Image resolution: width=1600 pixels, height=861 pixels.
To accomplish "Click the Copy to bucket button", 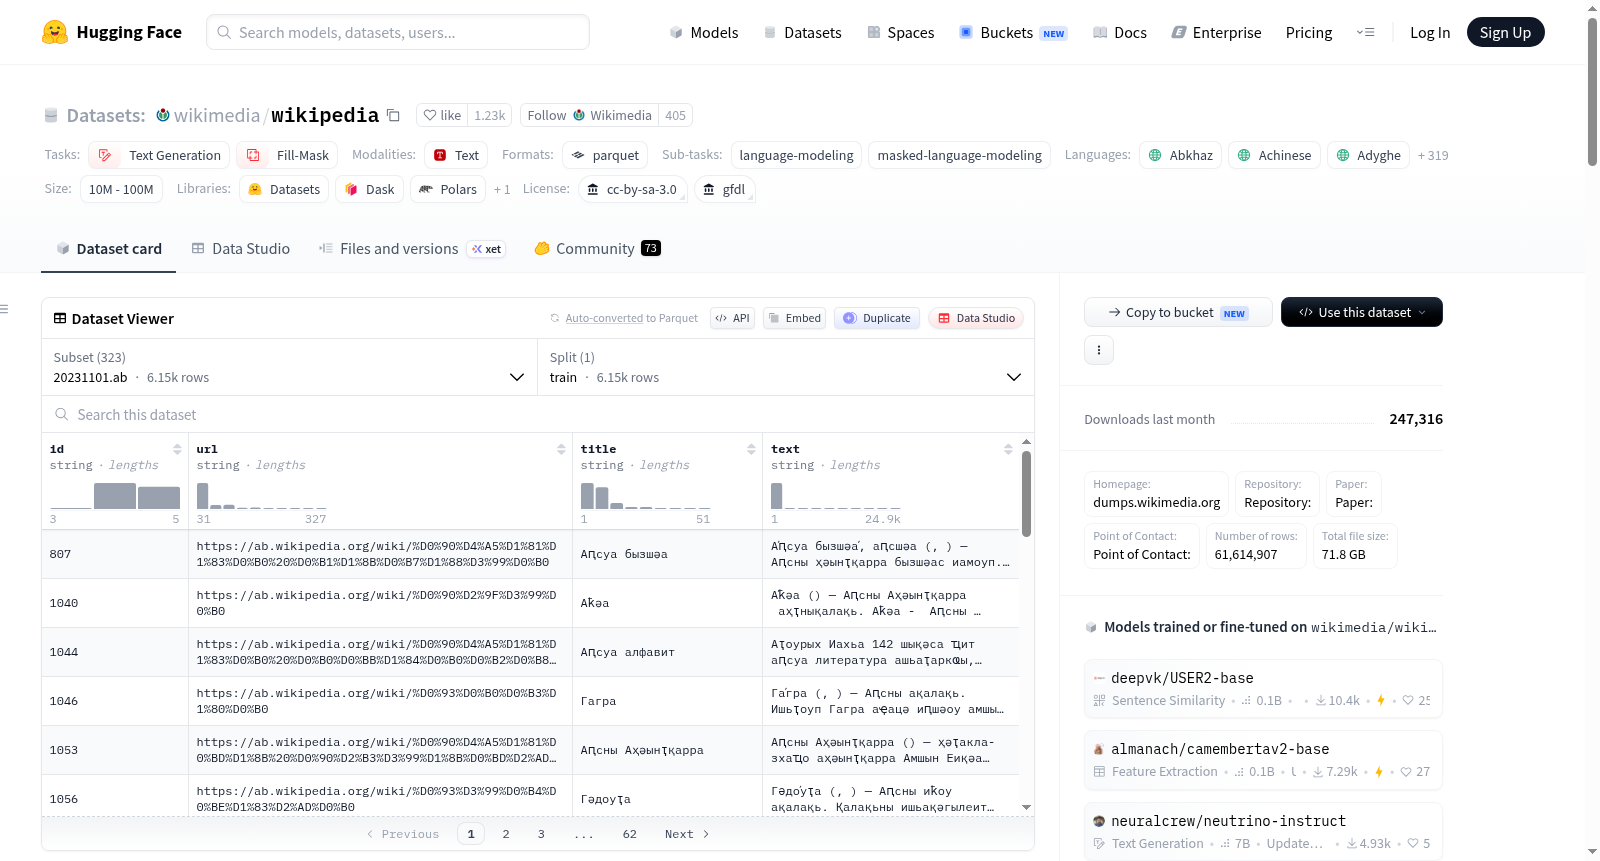I will click(x=1178, y=312).
